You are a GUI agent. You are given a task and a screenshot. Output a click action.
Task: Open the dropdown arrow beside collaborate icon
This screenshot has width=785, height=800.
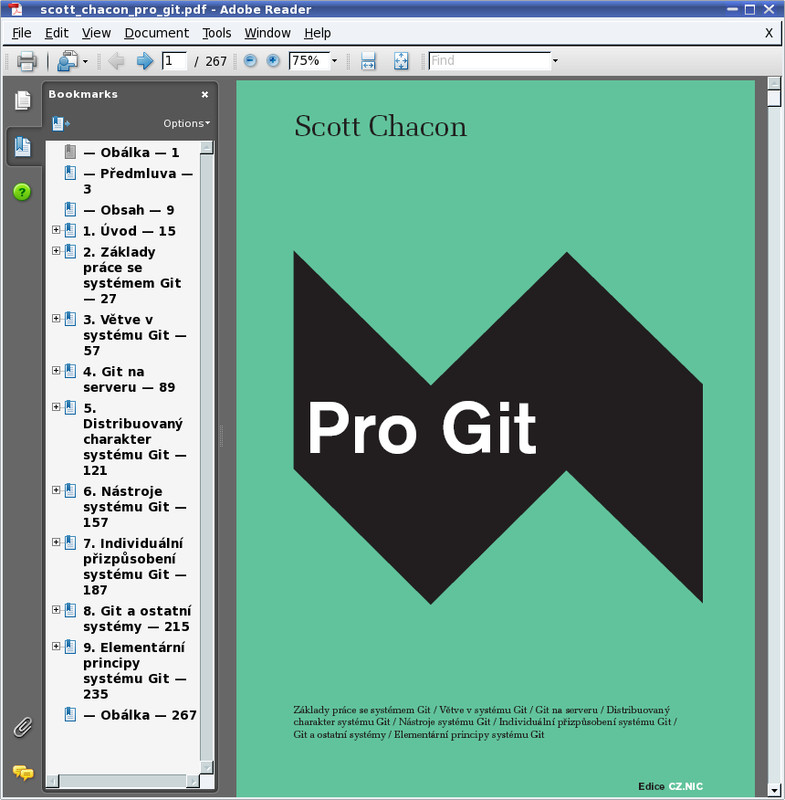(x=85, y=61)
